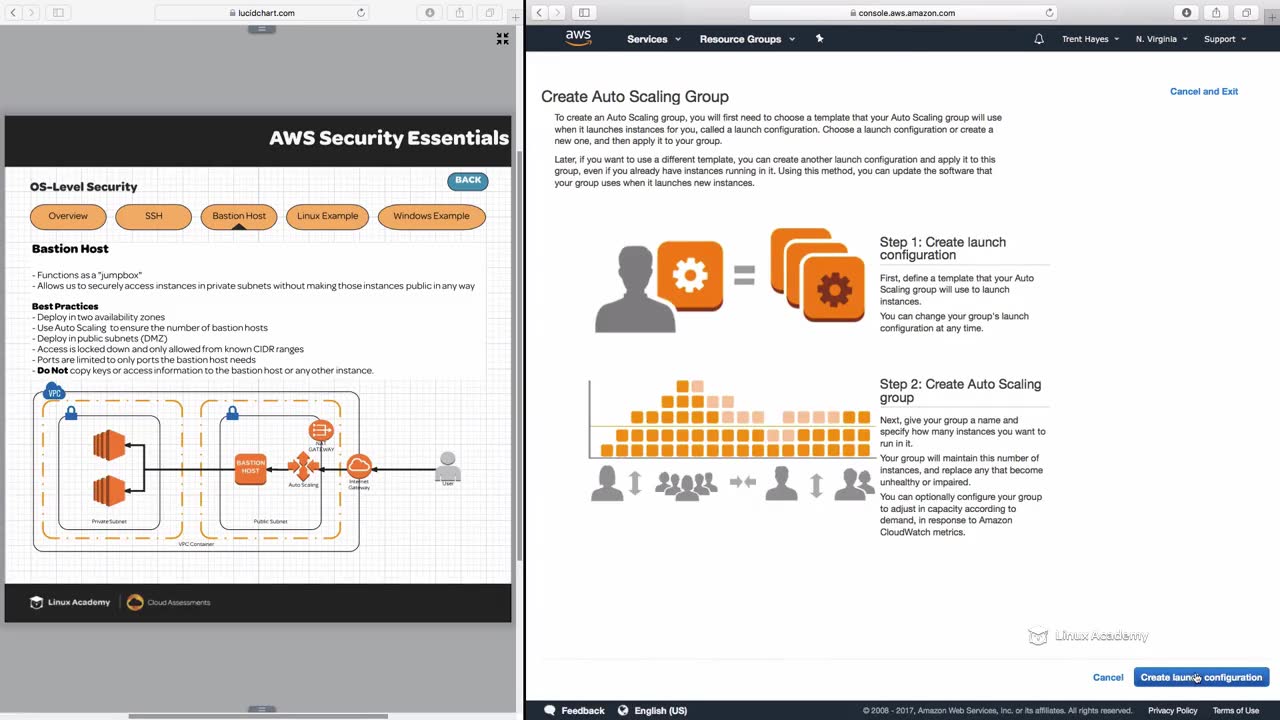Change region via N. Virginia dropdown
Viewport: 1280px width, 720px height.
tap(1161, 39)
